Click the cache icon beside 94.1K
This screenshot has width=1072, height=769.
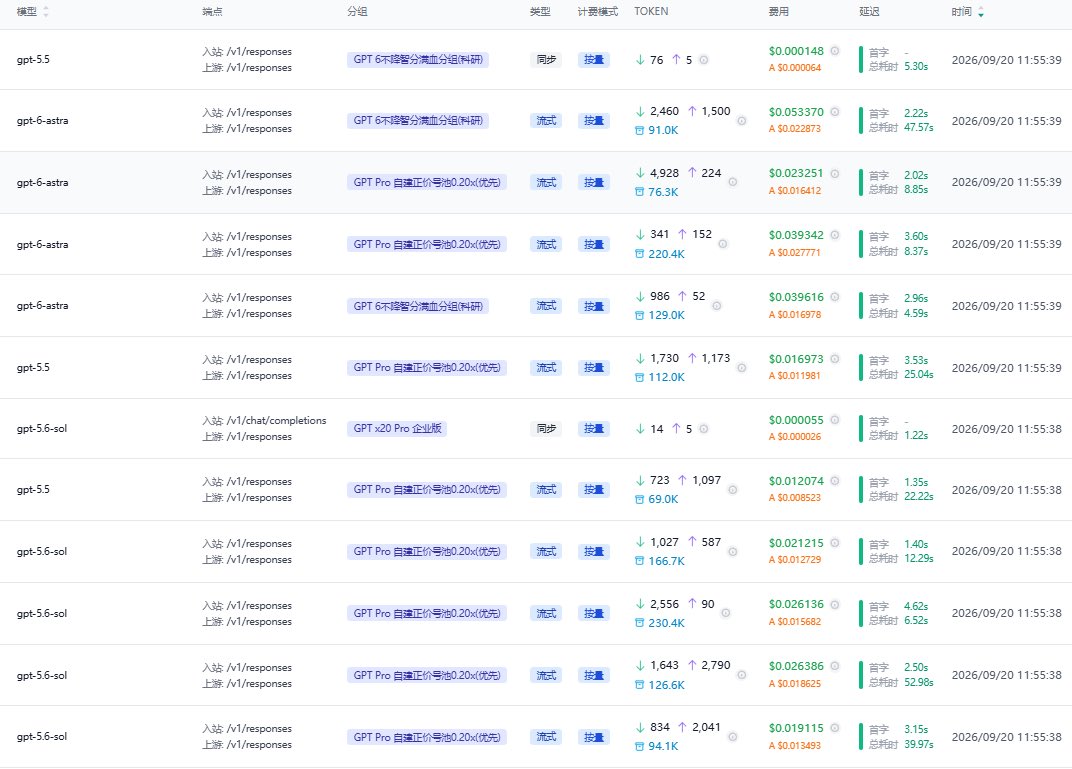[x=640, y=746]
